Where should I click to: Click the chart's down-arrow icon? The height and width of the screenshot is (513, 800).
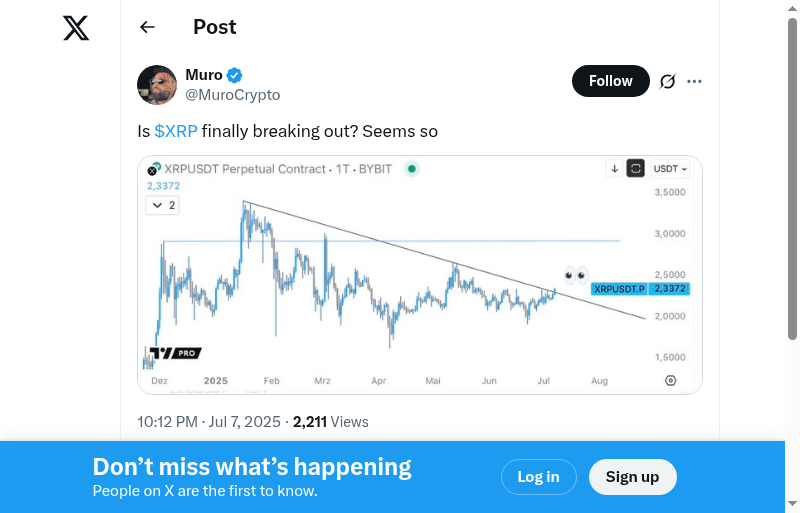614,169
